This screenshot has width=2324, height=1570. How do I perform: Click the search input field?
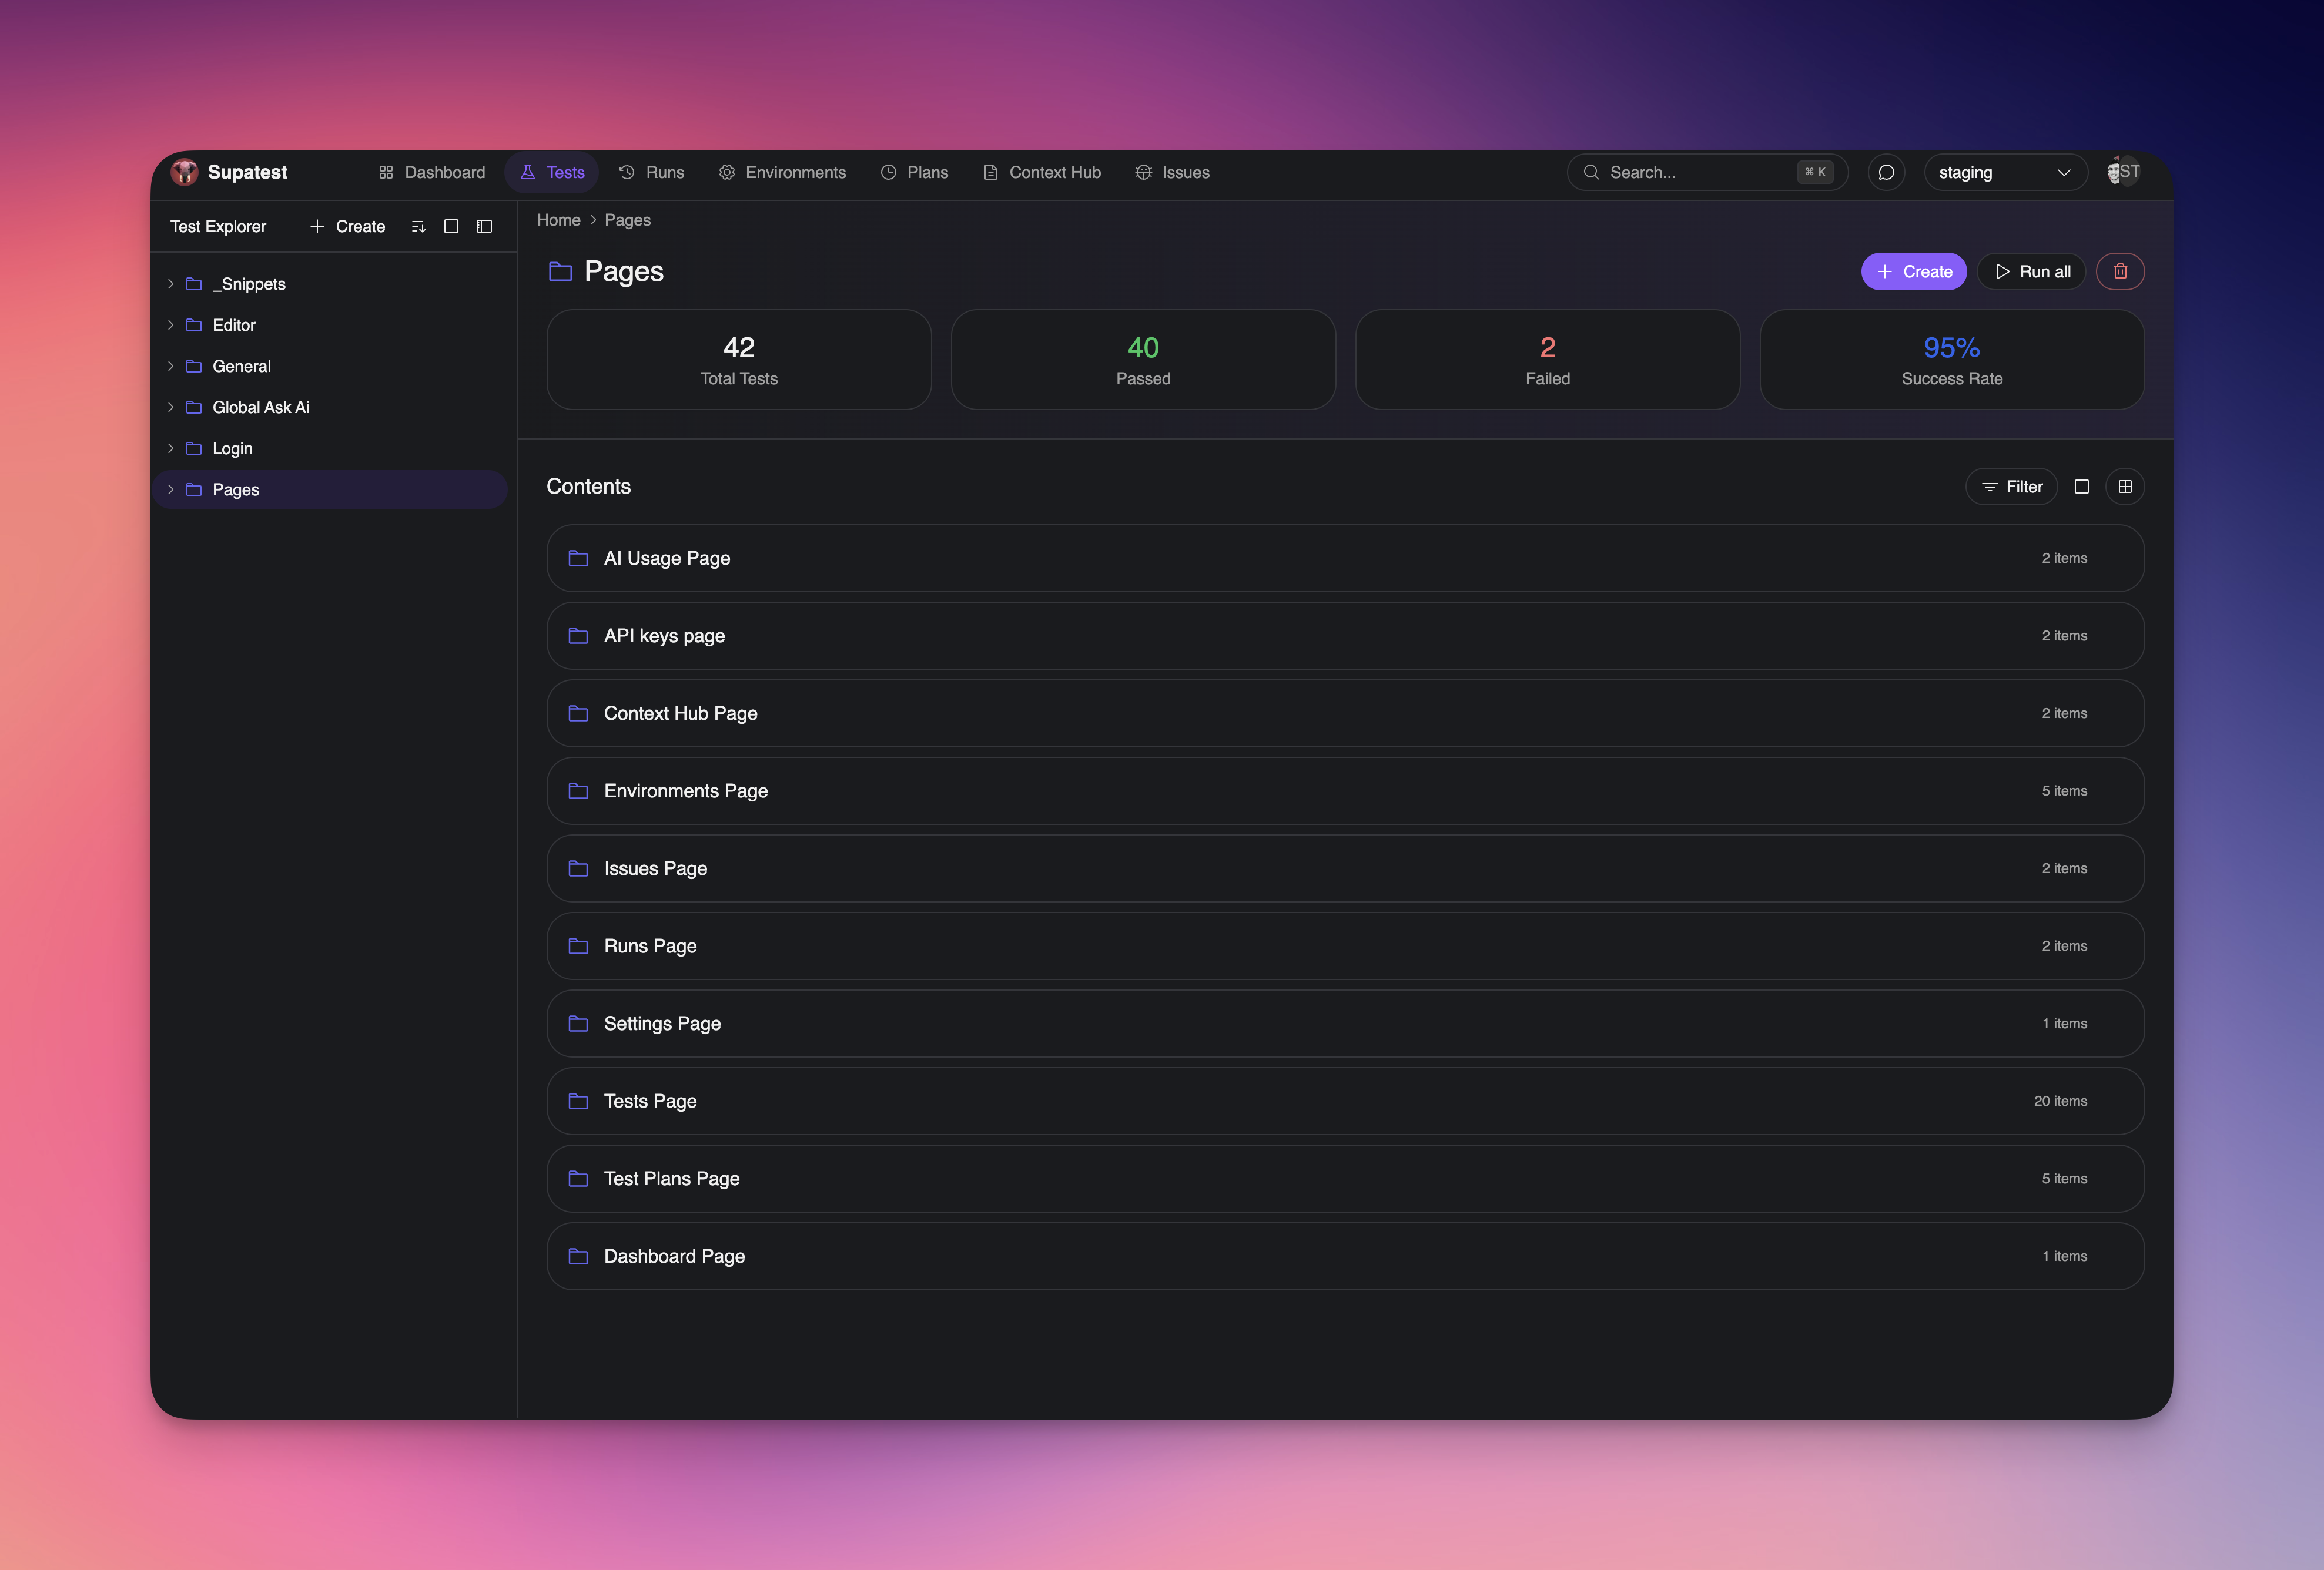coord(1700,172)
